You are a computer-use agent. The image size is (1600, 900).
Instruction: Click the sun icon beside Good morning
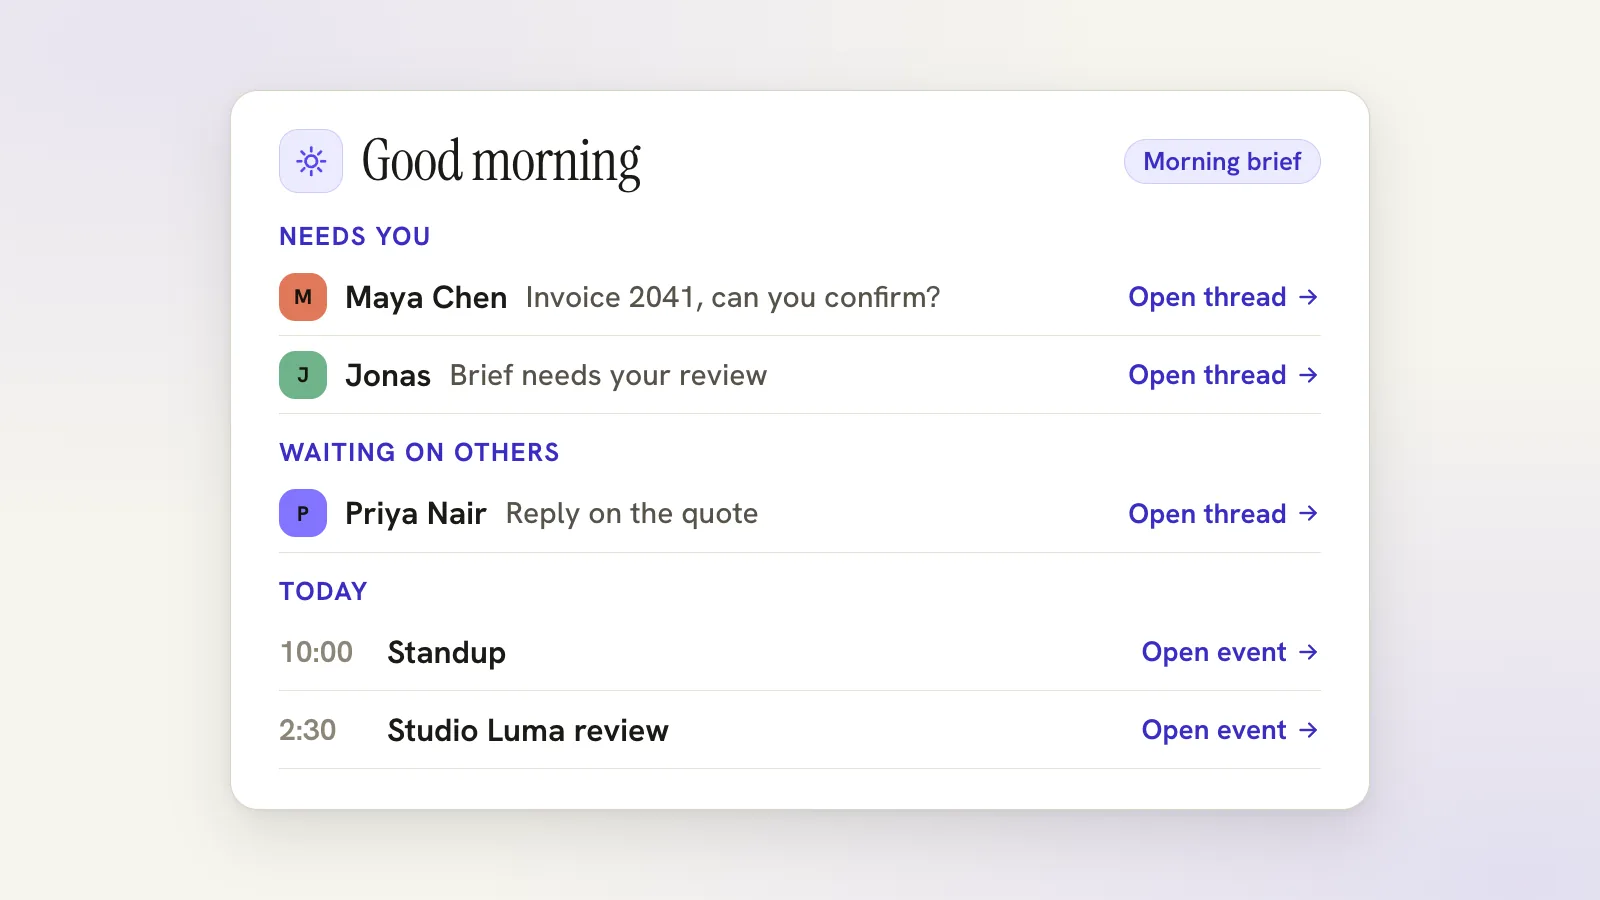pyautogui.click(x=311, y=161)
